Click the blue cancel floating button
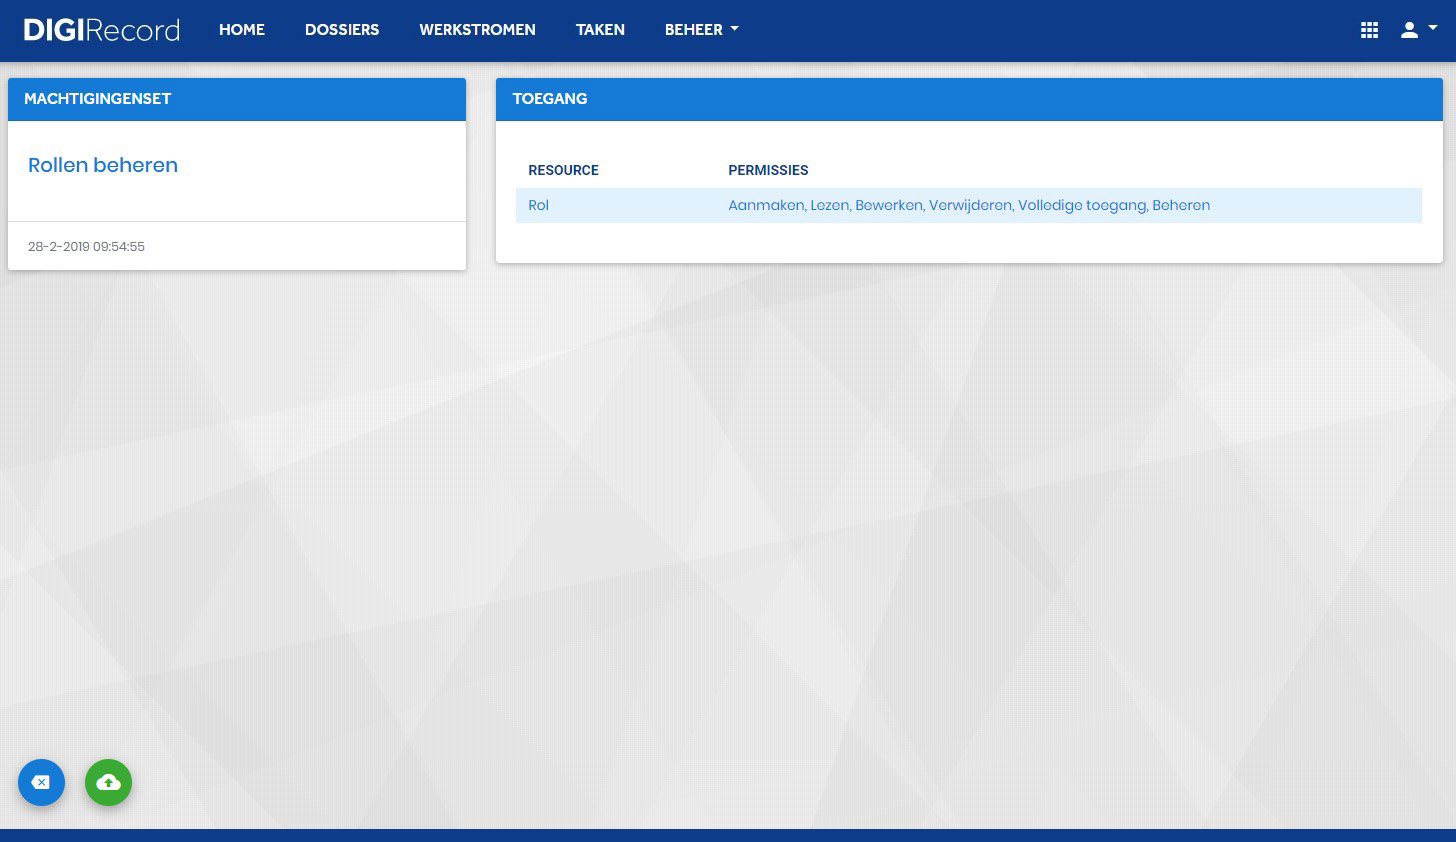The width and height of the screenshot is (1456, 842). click(x=41, y=782)
